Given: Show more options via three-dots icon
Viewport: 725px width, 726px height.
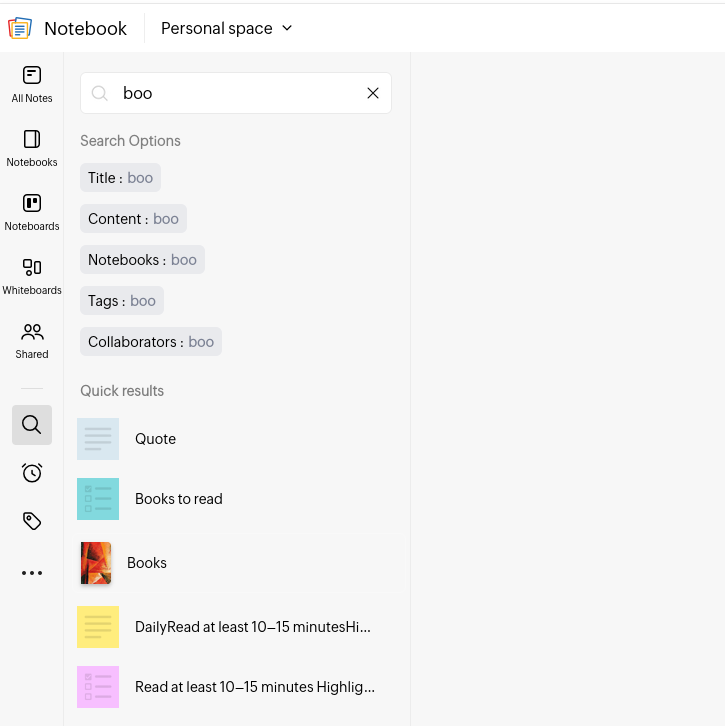Looking at the screenshot, I should tap(32, 573).
